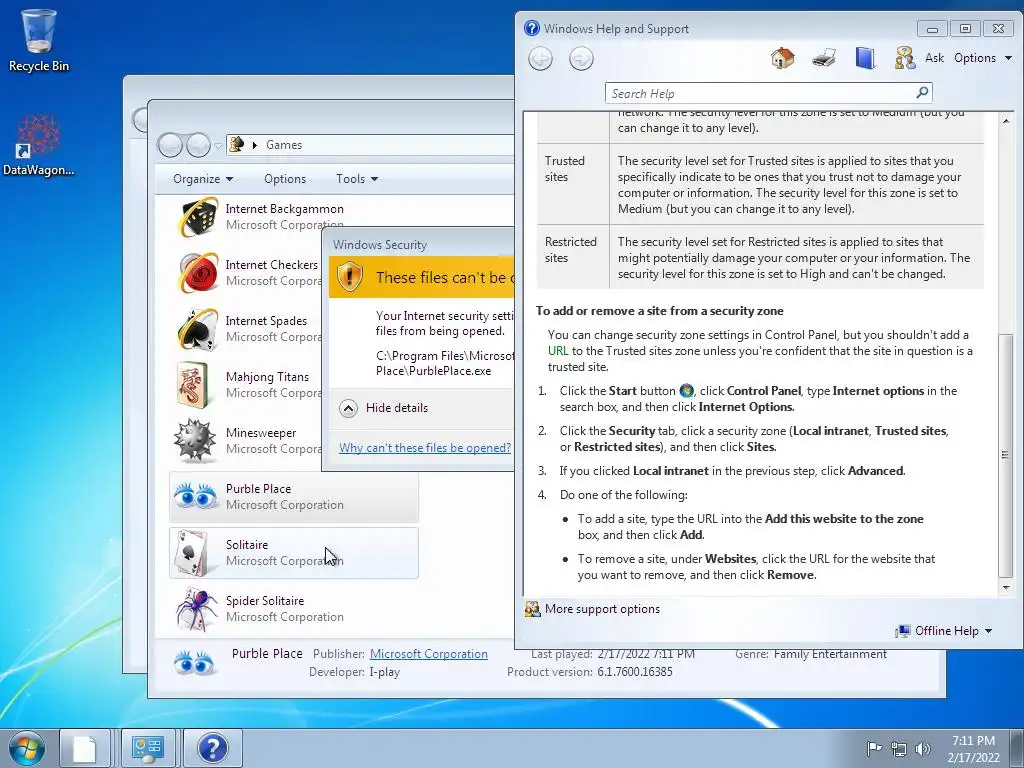Click the More support options icon
The height and width of the screenshot is (768, 1024).
pos(532,609)
